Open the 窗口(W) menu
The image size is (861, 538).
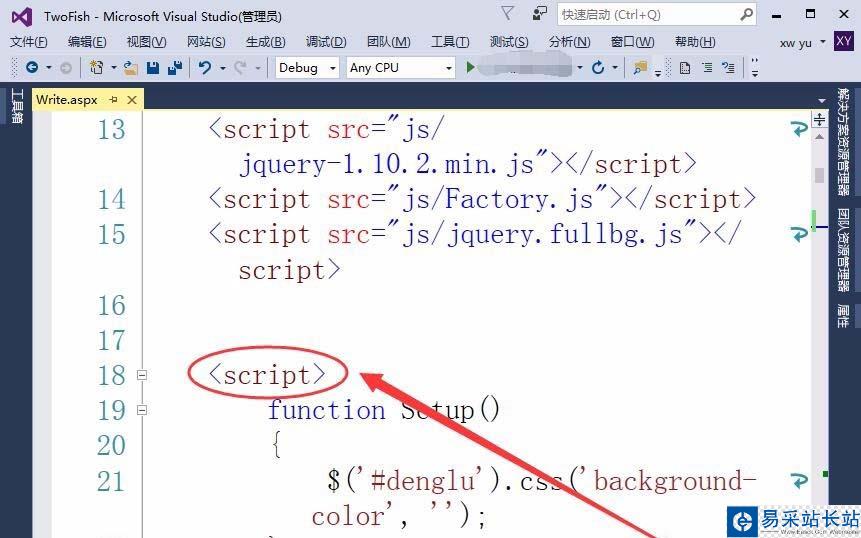tap(632, 42)
